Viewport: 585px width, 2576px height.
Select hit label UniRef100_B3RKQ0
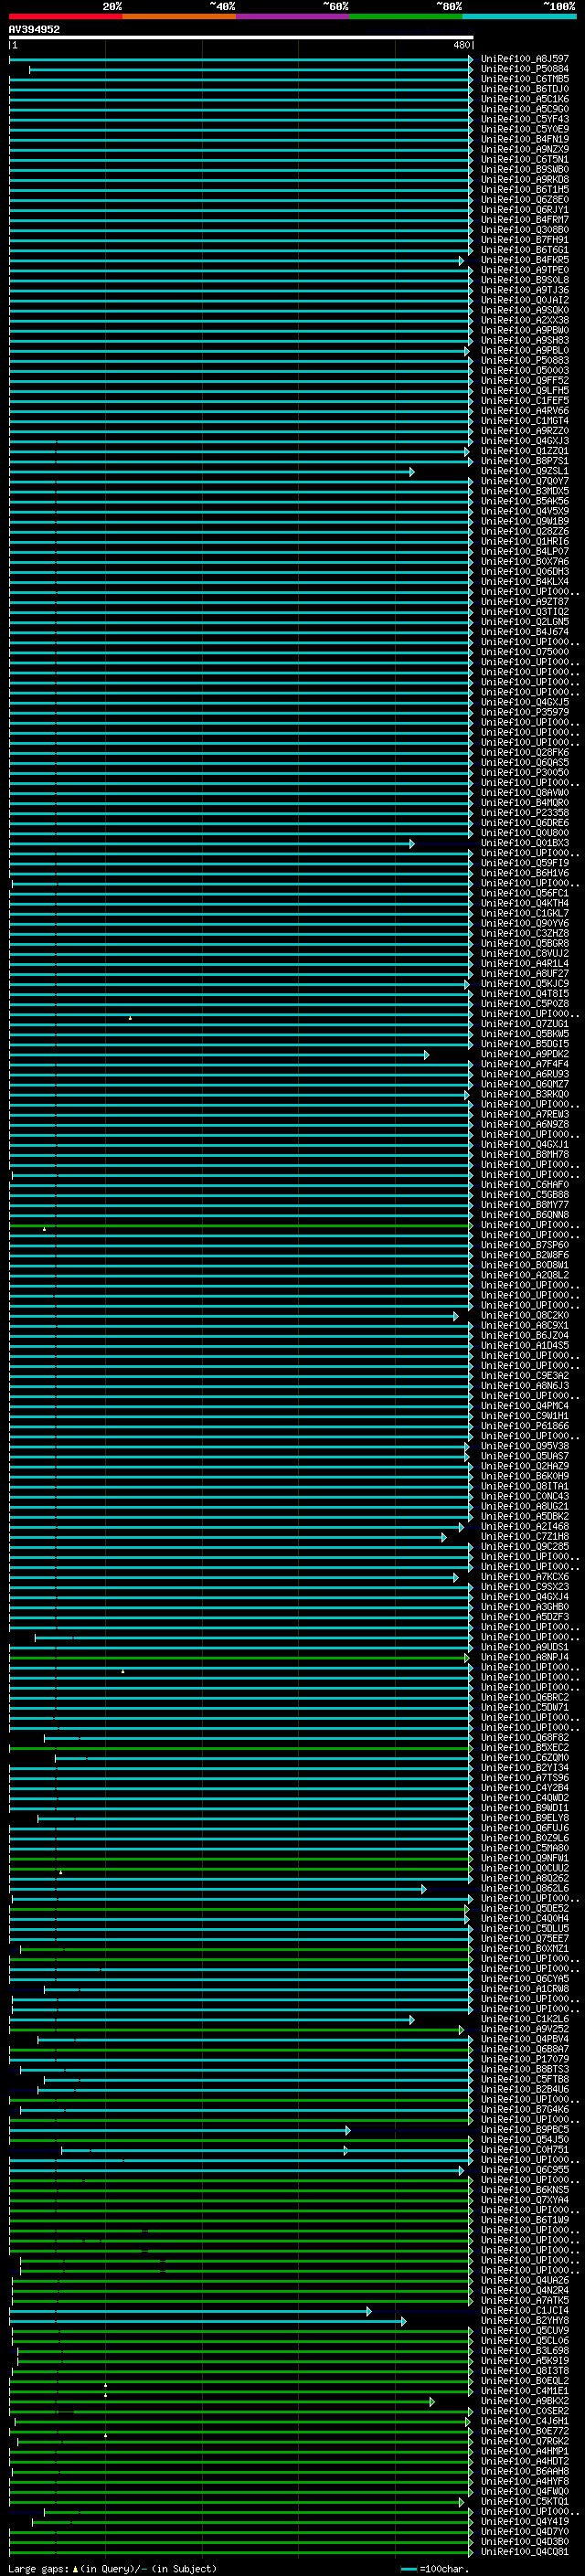coord(525,1094)
